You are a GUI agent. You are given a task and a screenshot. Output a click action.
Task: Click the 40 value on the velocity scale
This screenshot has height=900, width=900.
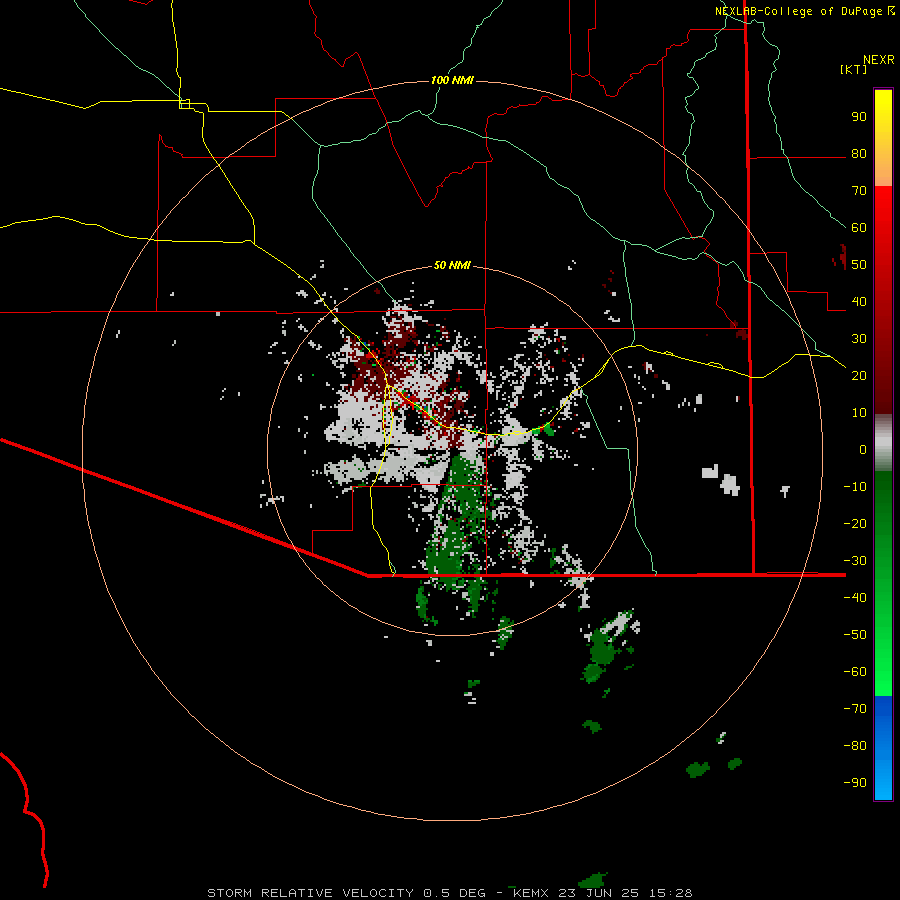coord(859,302)
